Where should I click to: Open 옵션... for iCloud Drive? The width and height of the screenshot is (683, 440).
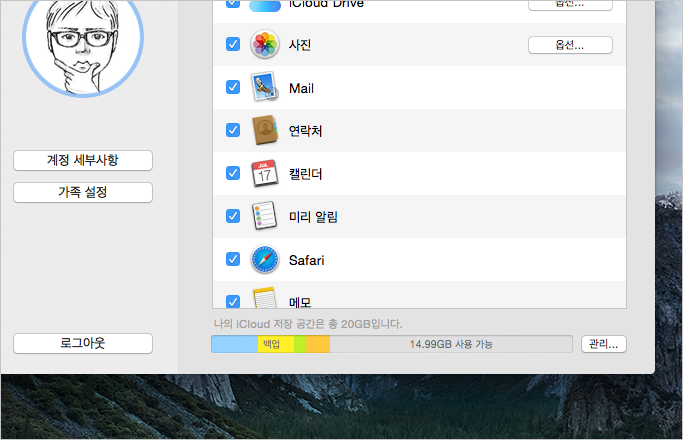coord(570,5)
